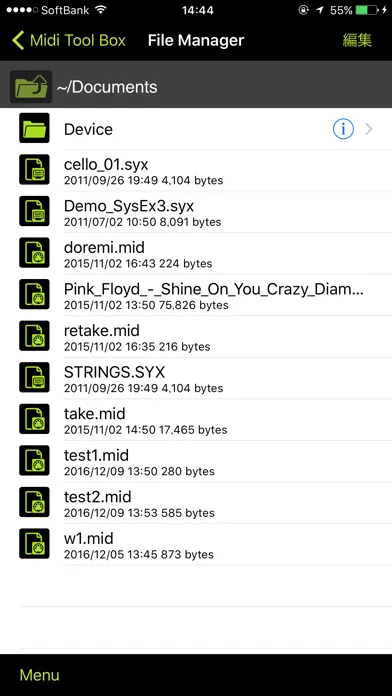Tap the Demo_SysEx3.syx file icon

34,211
